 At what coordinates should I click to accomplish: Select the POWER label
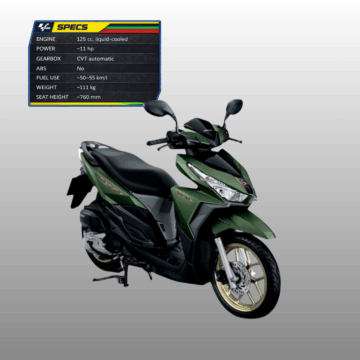point(46,49)
